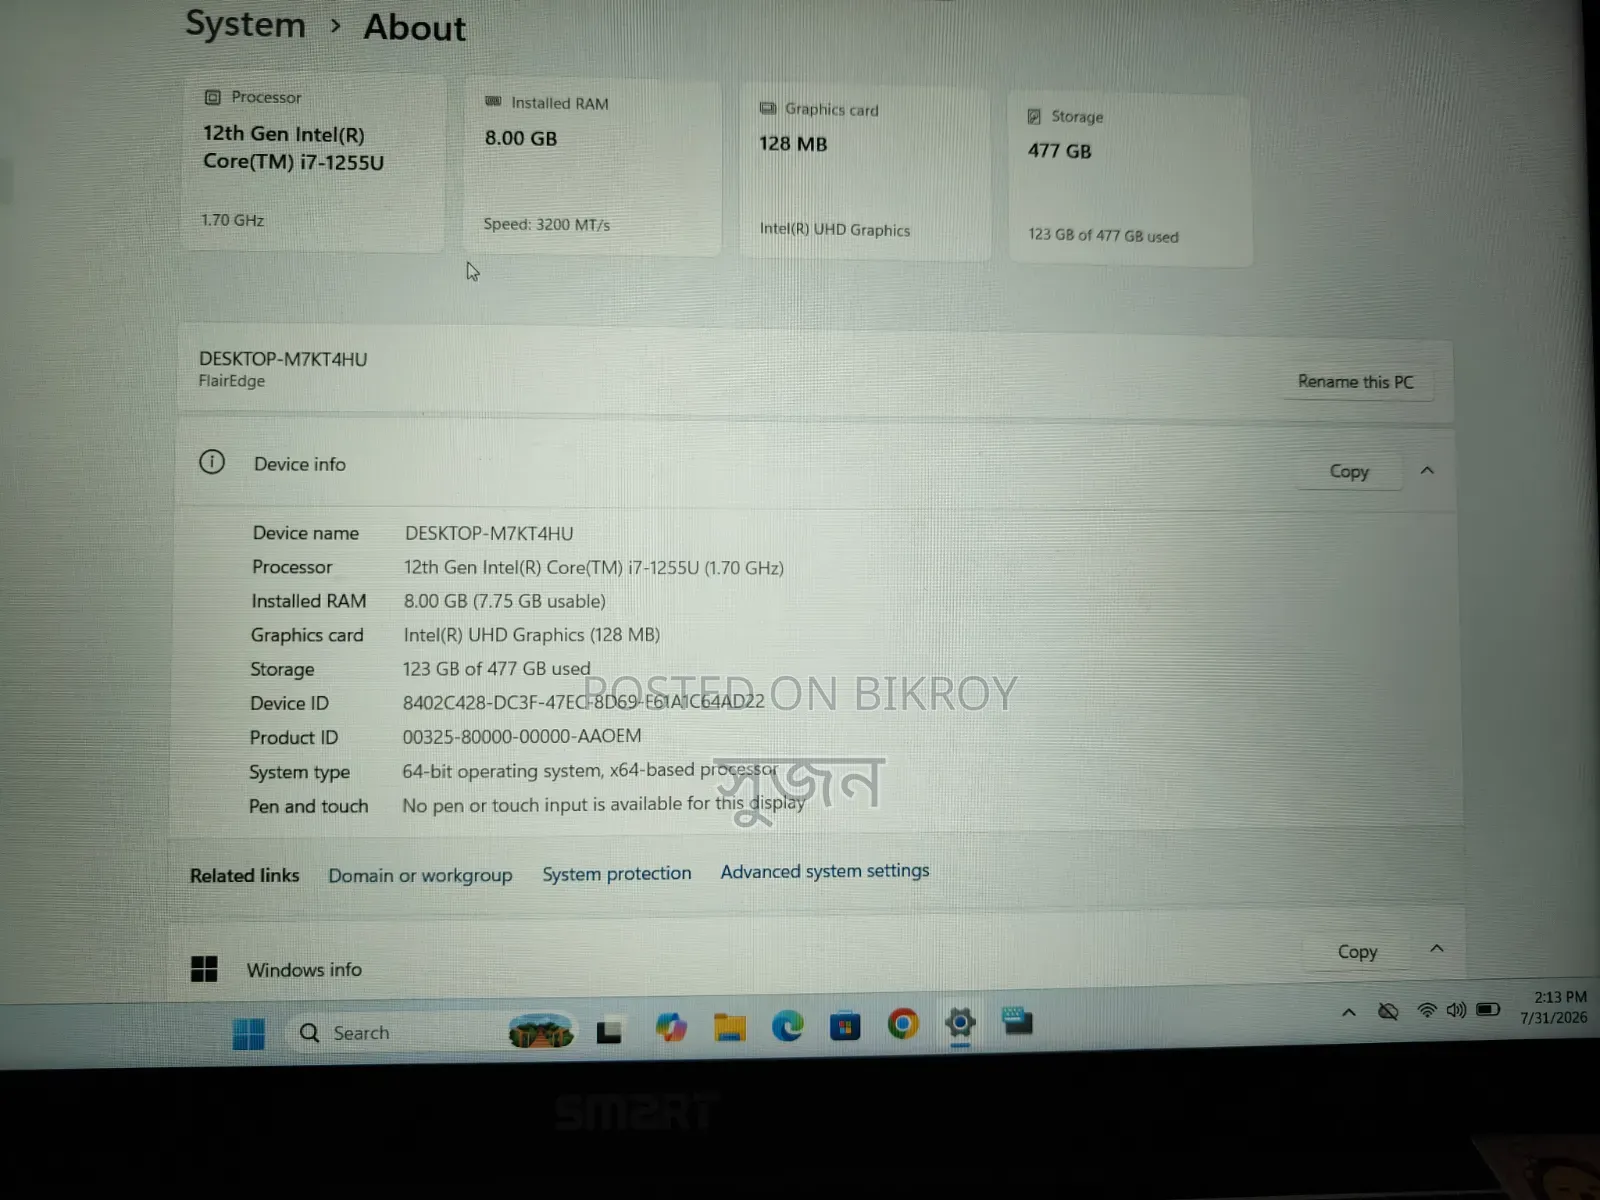Open File Explorer from the taskbar

click(729, 1027)
